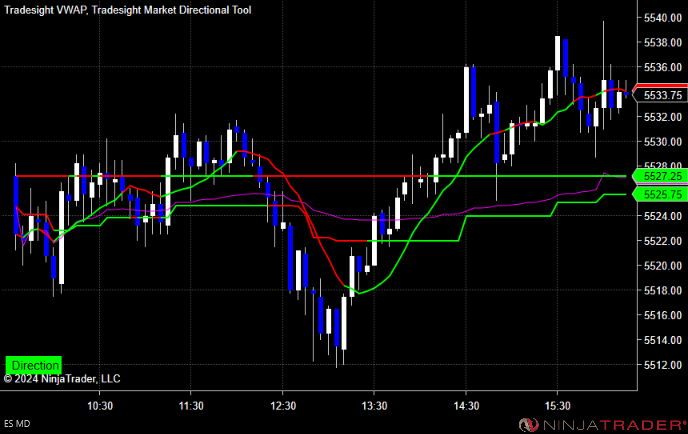Click the 5520.00 price axis label
Image resolution: width=688 pixels, height=434 pixels.
[x=663, y=265]
